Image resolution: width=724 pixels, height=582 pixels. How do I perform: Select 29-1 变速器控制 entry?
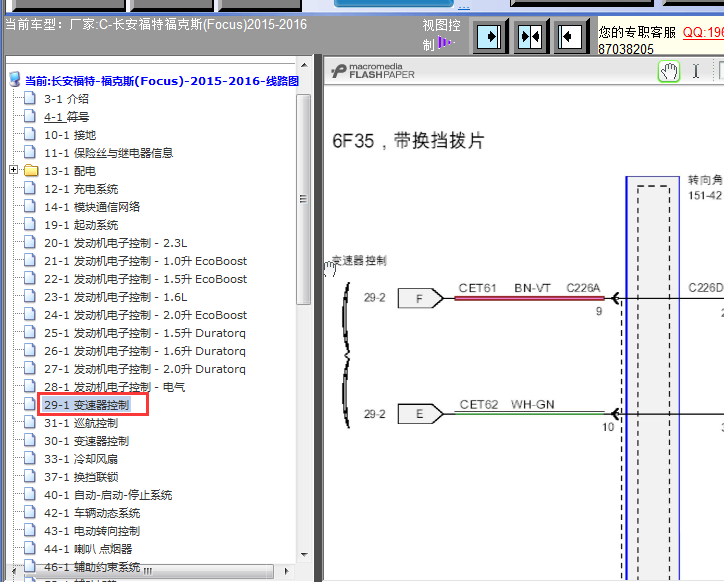click(86, 405)
